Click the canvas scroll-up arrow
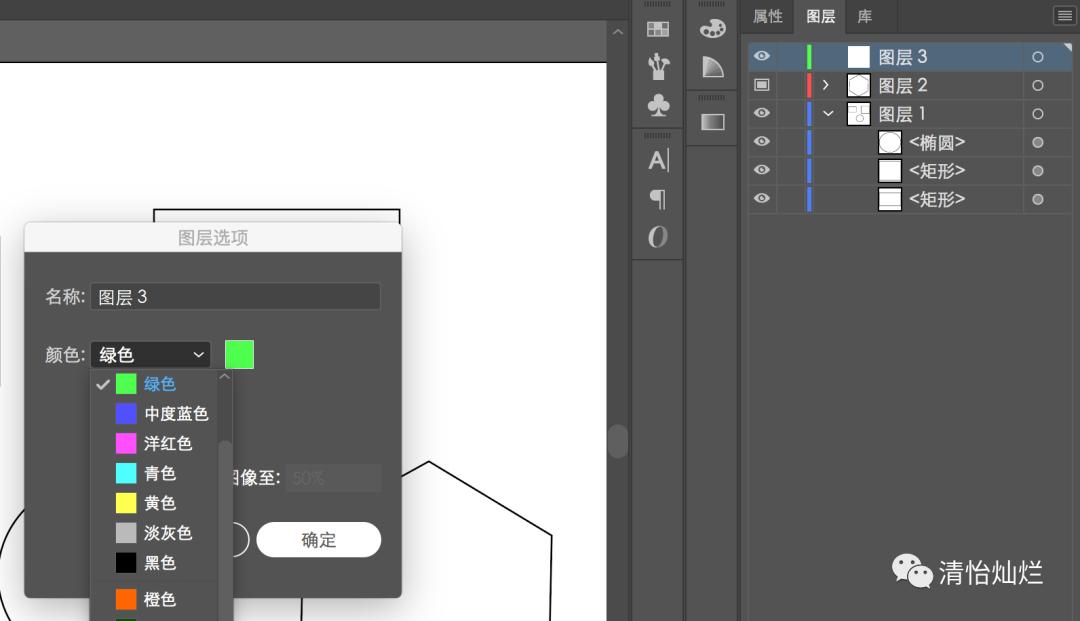The width and height of the screenshot is (1080, 621). (x=618, y=32)
